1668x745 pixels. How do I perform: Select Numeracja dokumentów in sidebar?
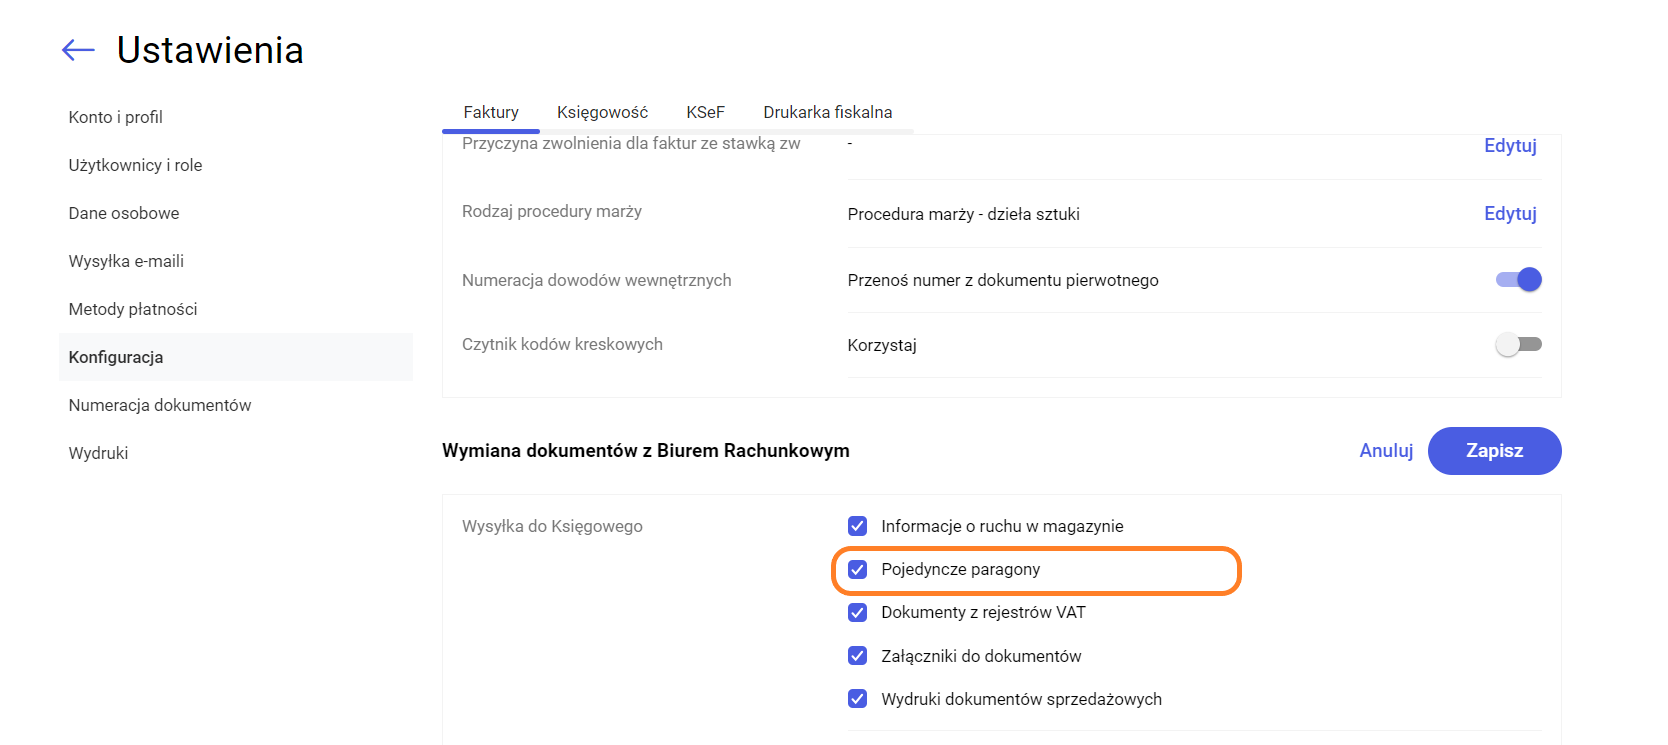160,405
